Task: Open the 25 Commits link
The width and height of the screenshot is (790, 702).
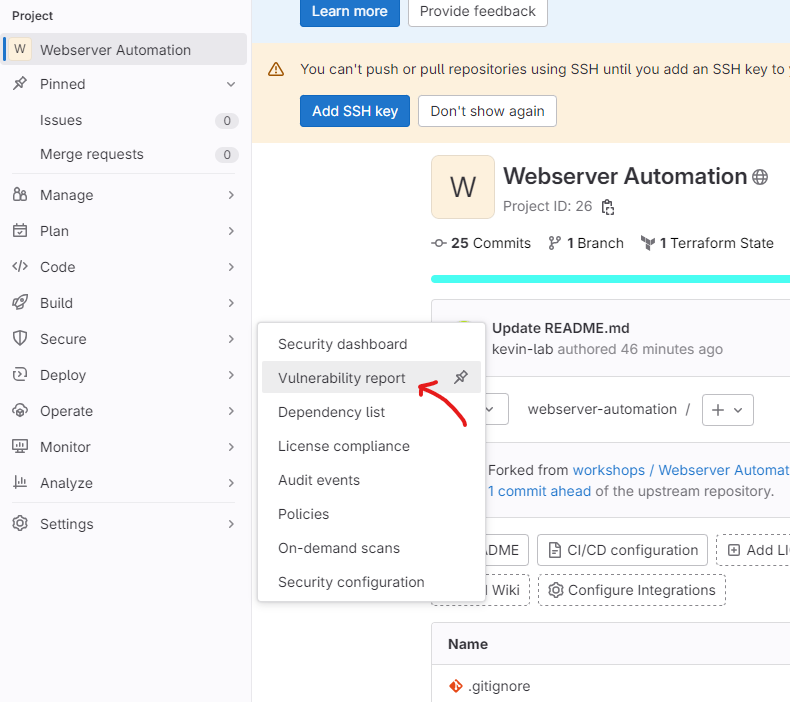Action: [x=481, y=243]
